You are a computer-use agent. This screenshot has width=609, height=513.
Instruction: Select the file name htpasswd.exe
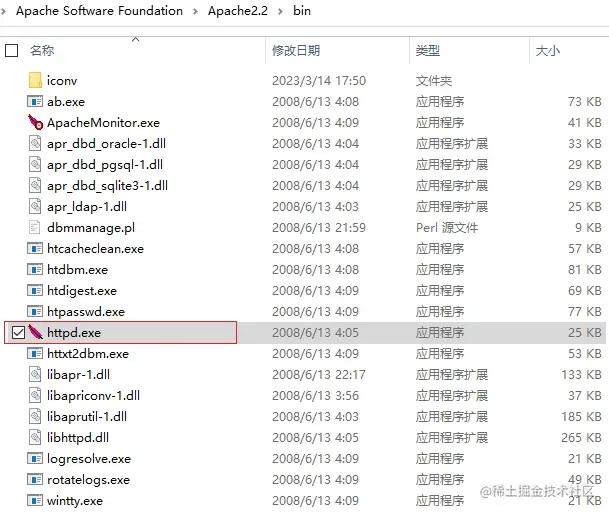point(86,311)
